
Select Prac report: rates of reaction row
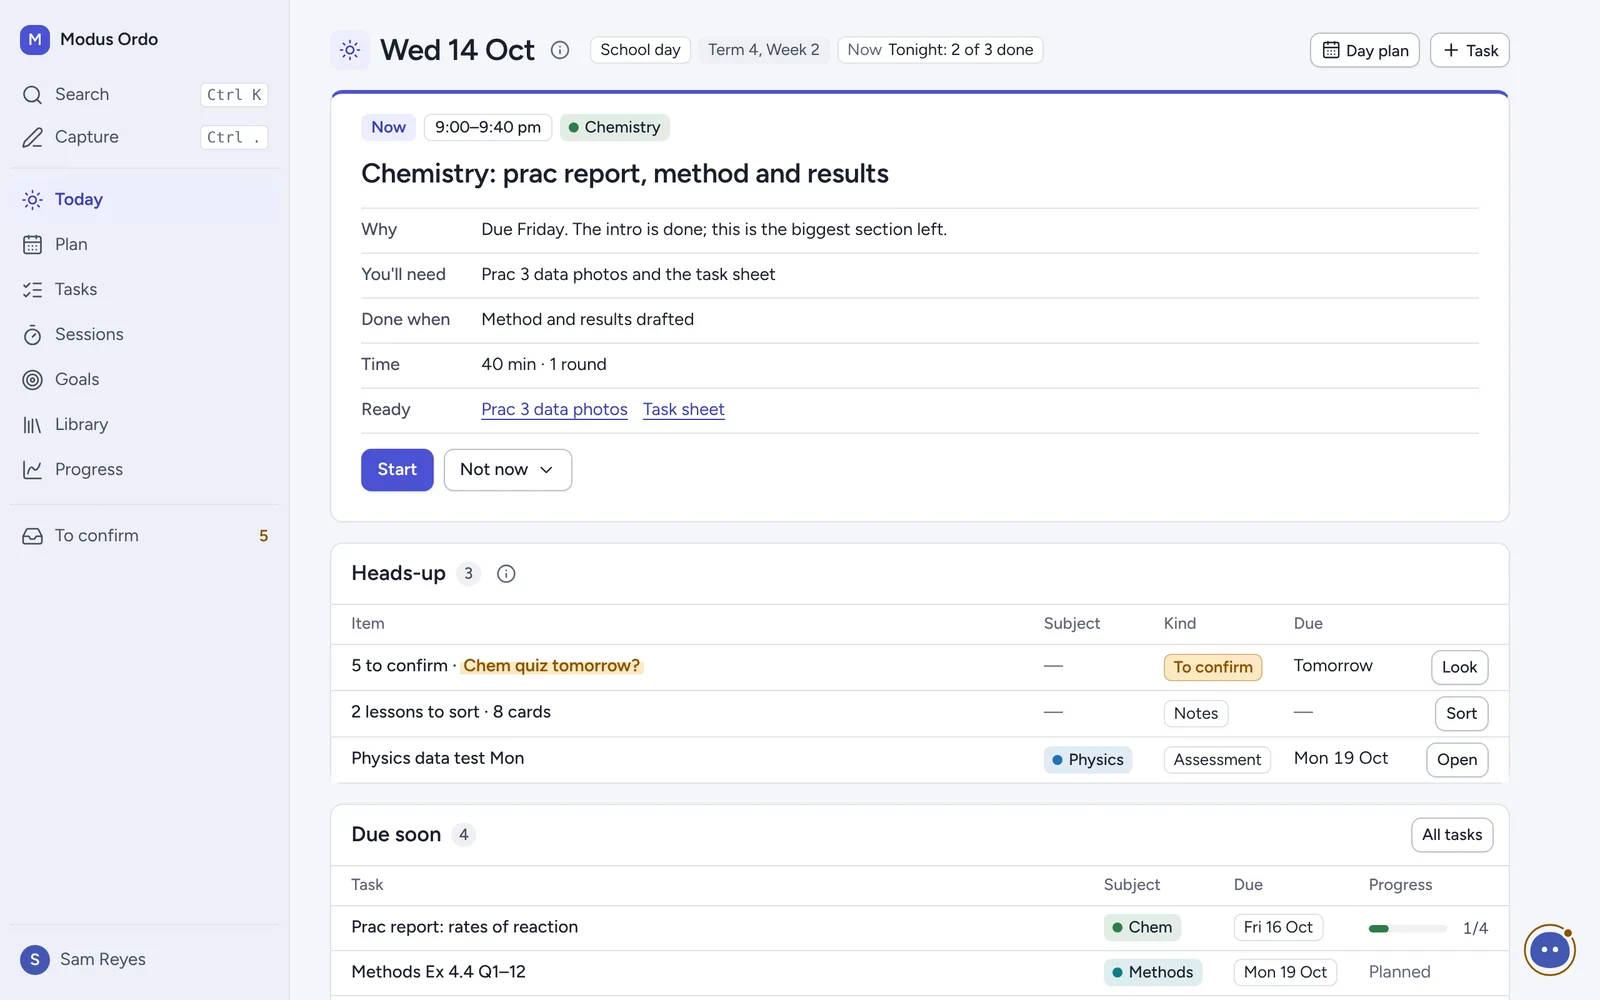tap(919, 928)
